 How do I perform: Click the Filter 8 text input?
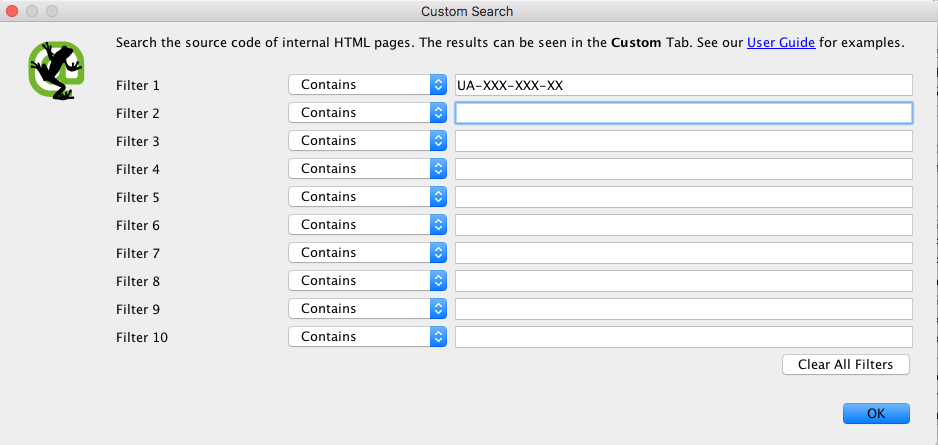(x=684, y=281)
